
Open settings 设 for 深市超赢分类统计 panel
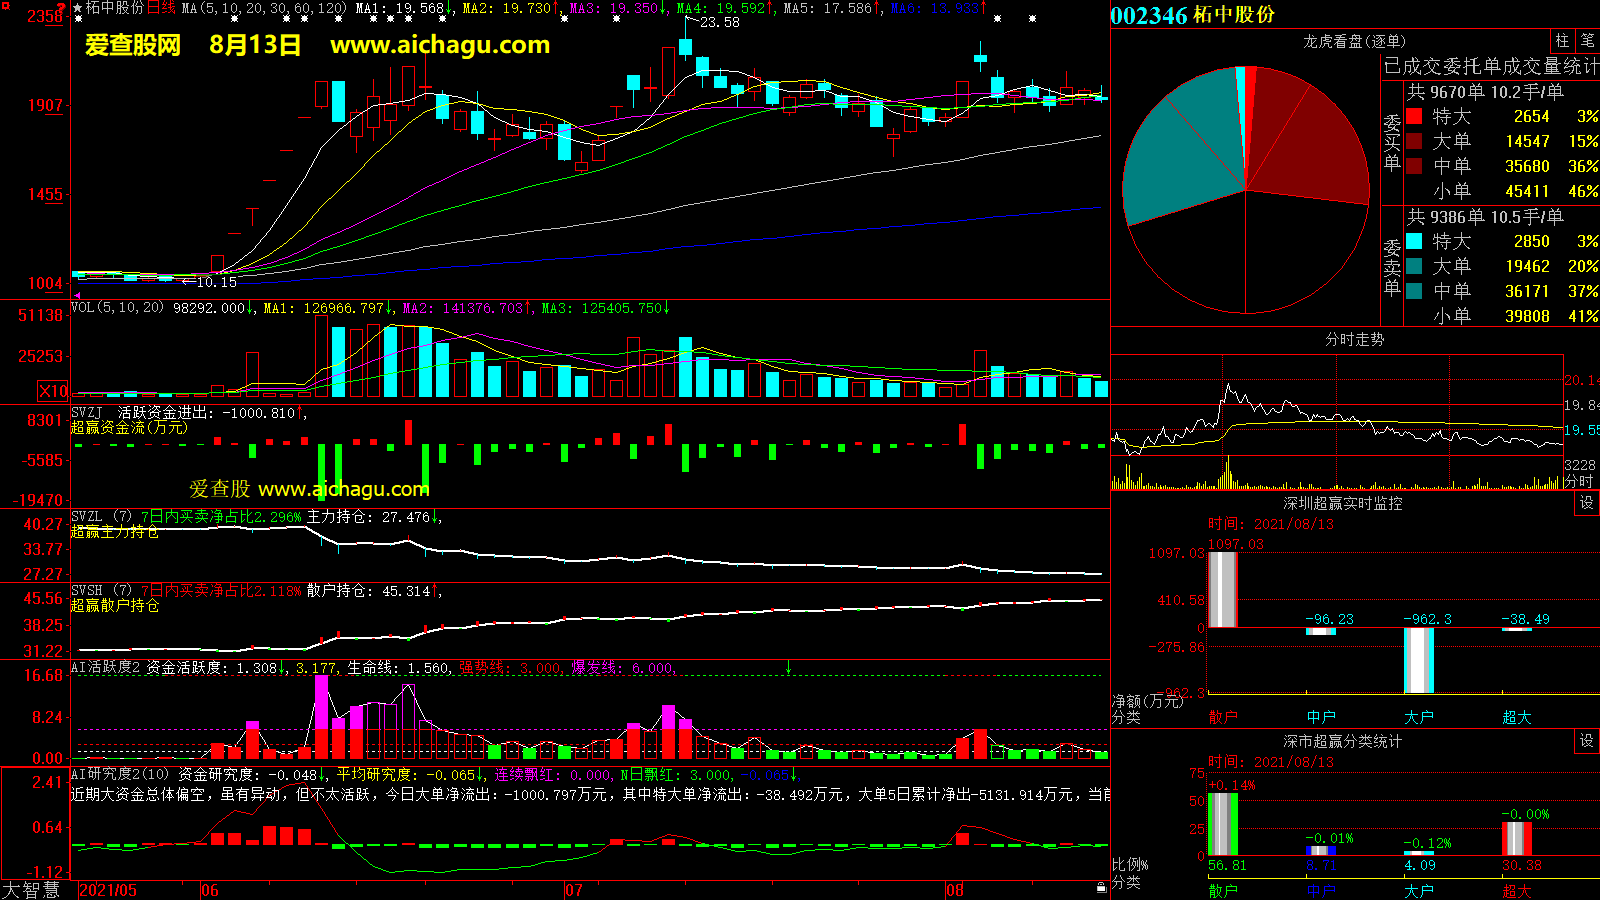pyautogui.click(x=1587, y=741)
